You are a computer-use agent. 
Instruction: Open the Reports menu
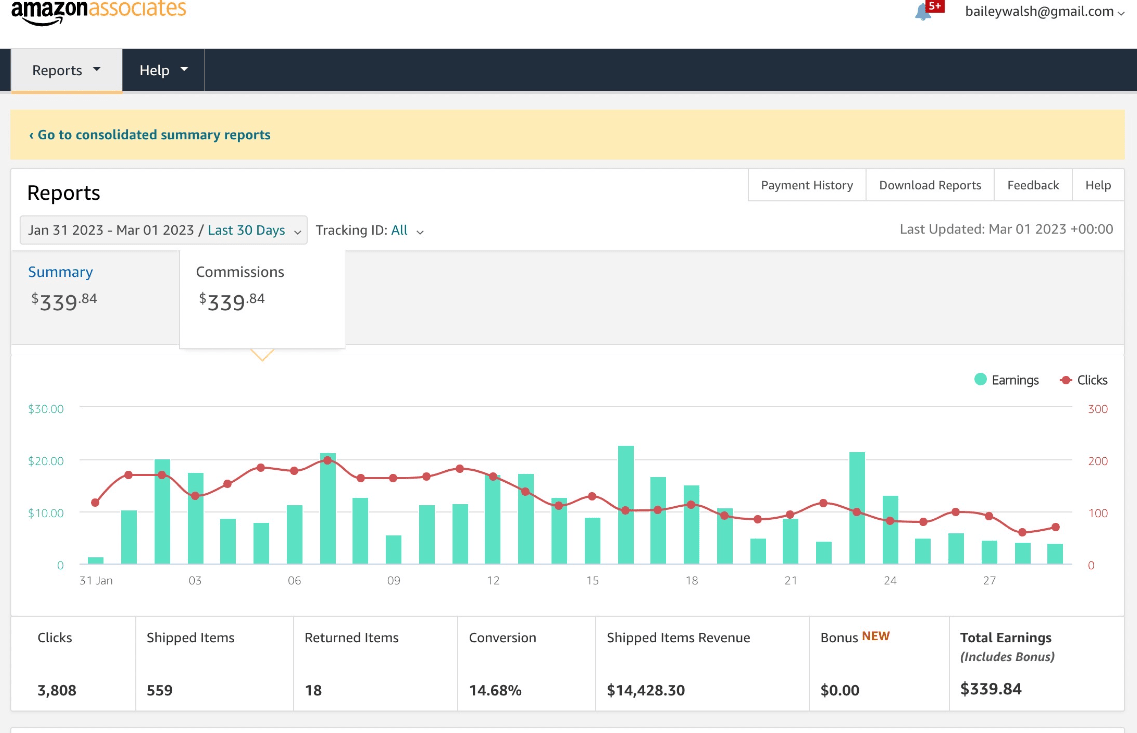66,71
